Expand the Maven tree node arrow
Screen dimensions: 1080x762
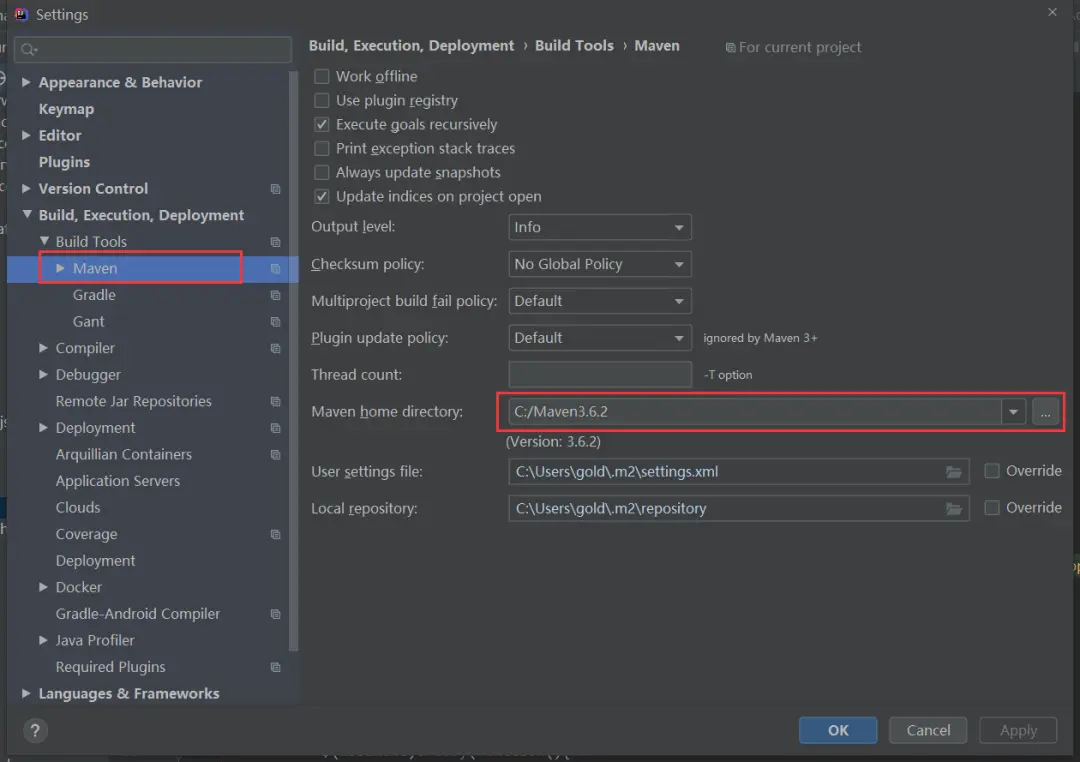click(x=61, y=268)
